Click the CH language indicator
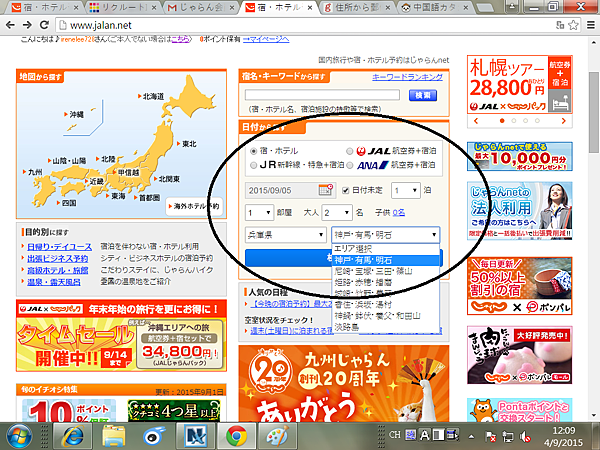 (395, 435)
